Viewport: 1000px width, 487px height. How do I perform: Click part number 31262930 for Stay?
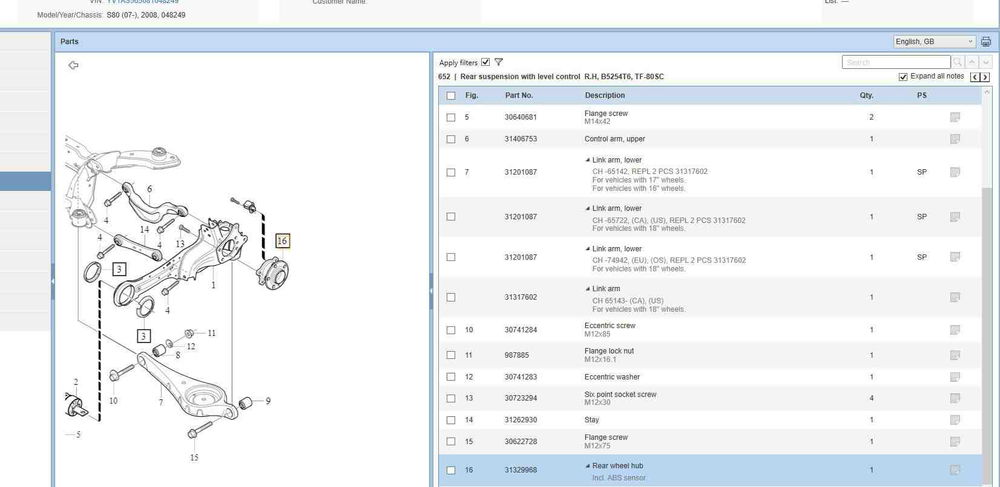(520, 420)
